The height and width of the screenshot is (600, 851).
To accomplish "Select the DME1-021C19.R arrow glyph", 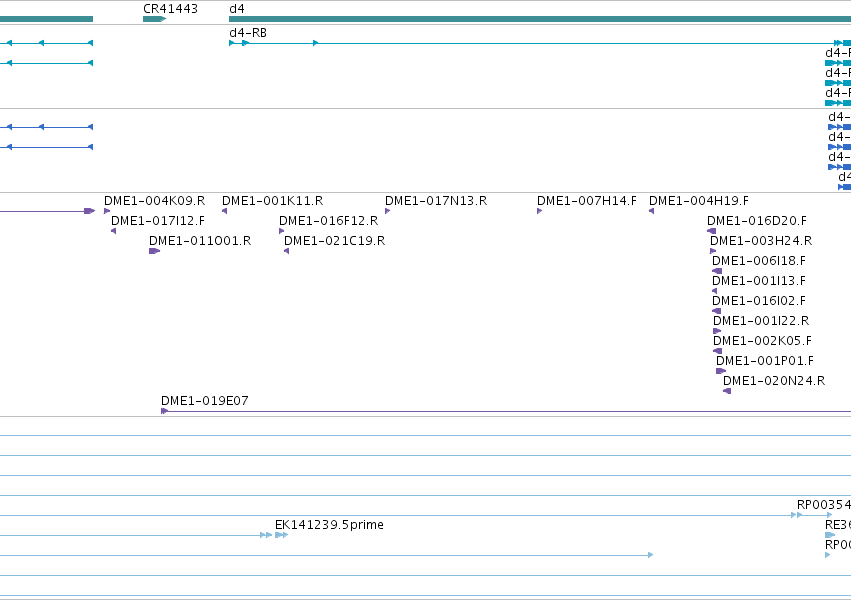I will (x=287, y=251).
